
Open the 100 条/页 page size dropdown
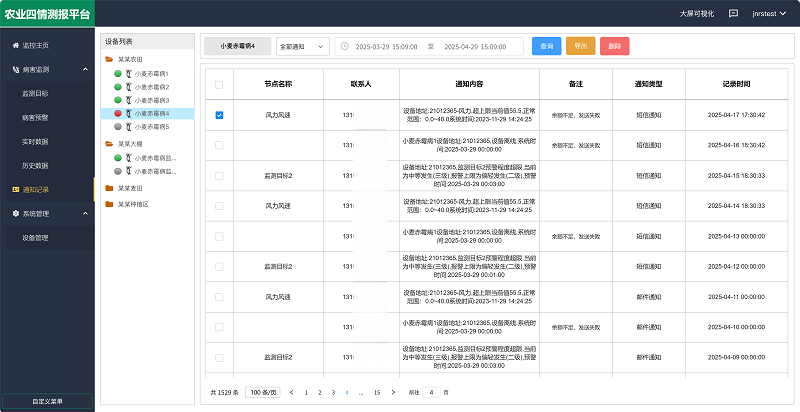click(263, 392)
